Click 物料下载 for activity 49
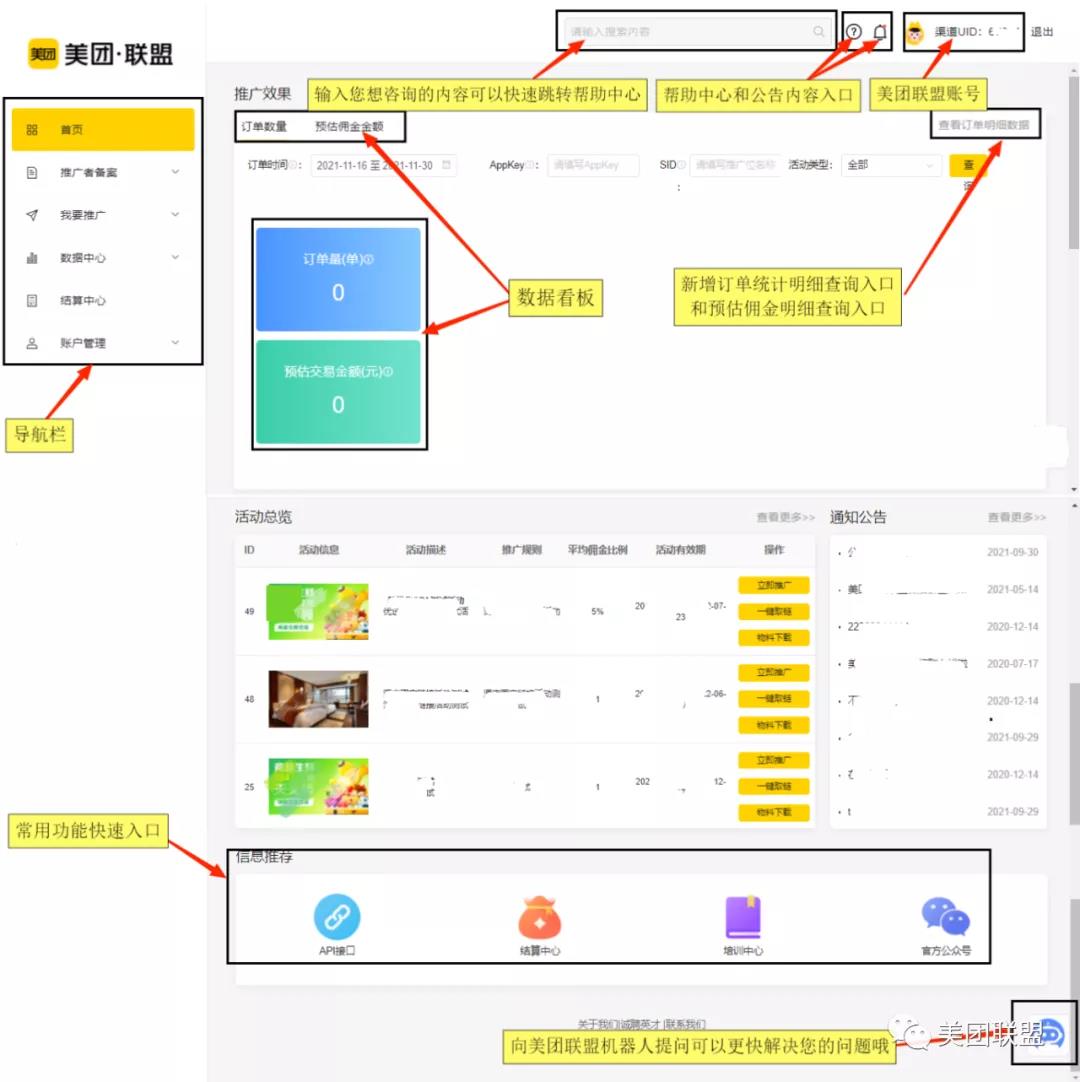Image resolution: width=1080 pixels, height=1082 pixels. 774,638
